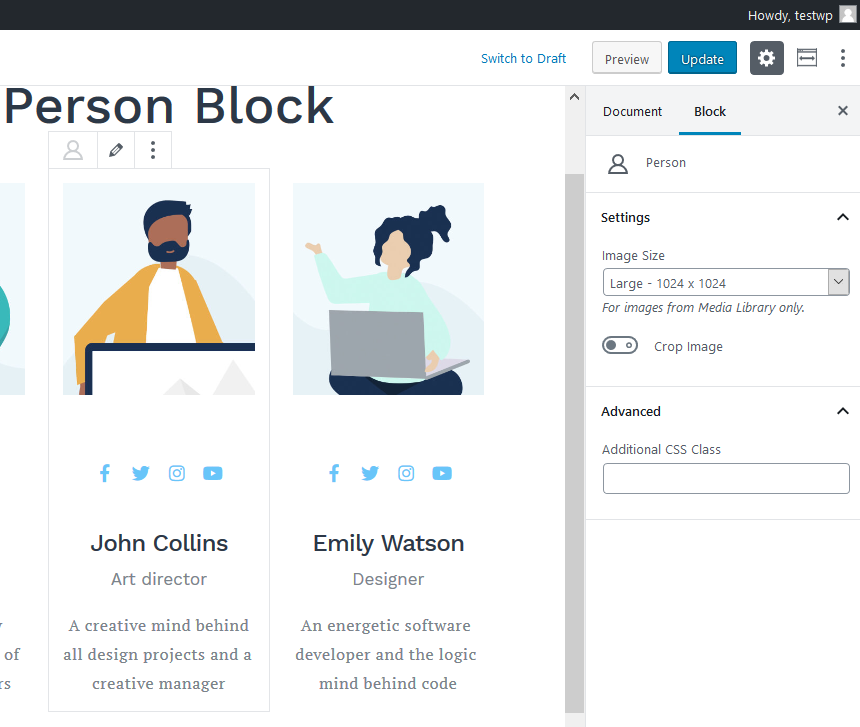Click Emily Watson's profile illustration

pyautogui.click(x=388, y=289)
